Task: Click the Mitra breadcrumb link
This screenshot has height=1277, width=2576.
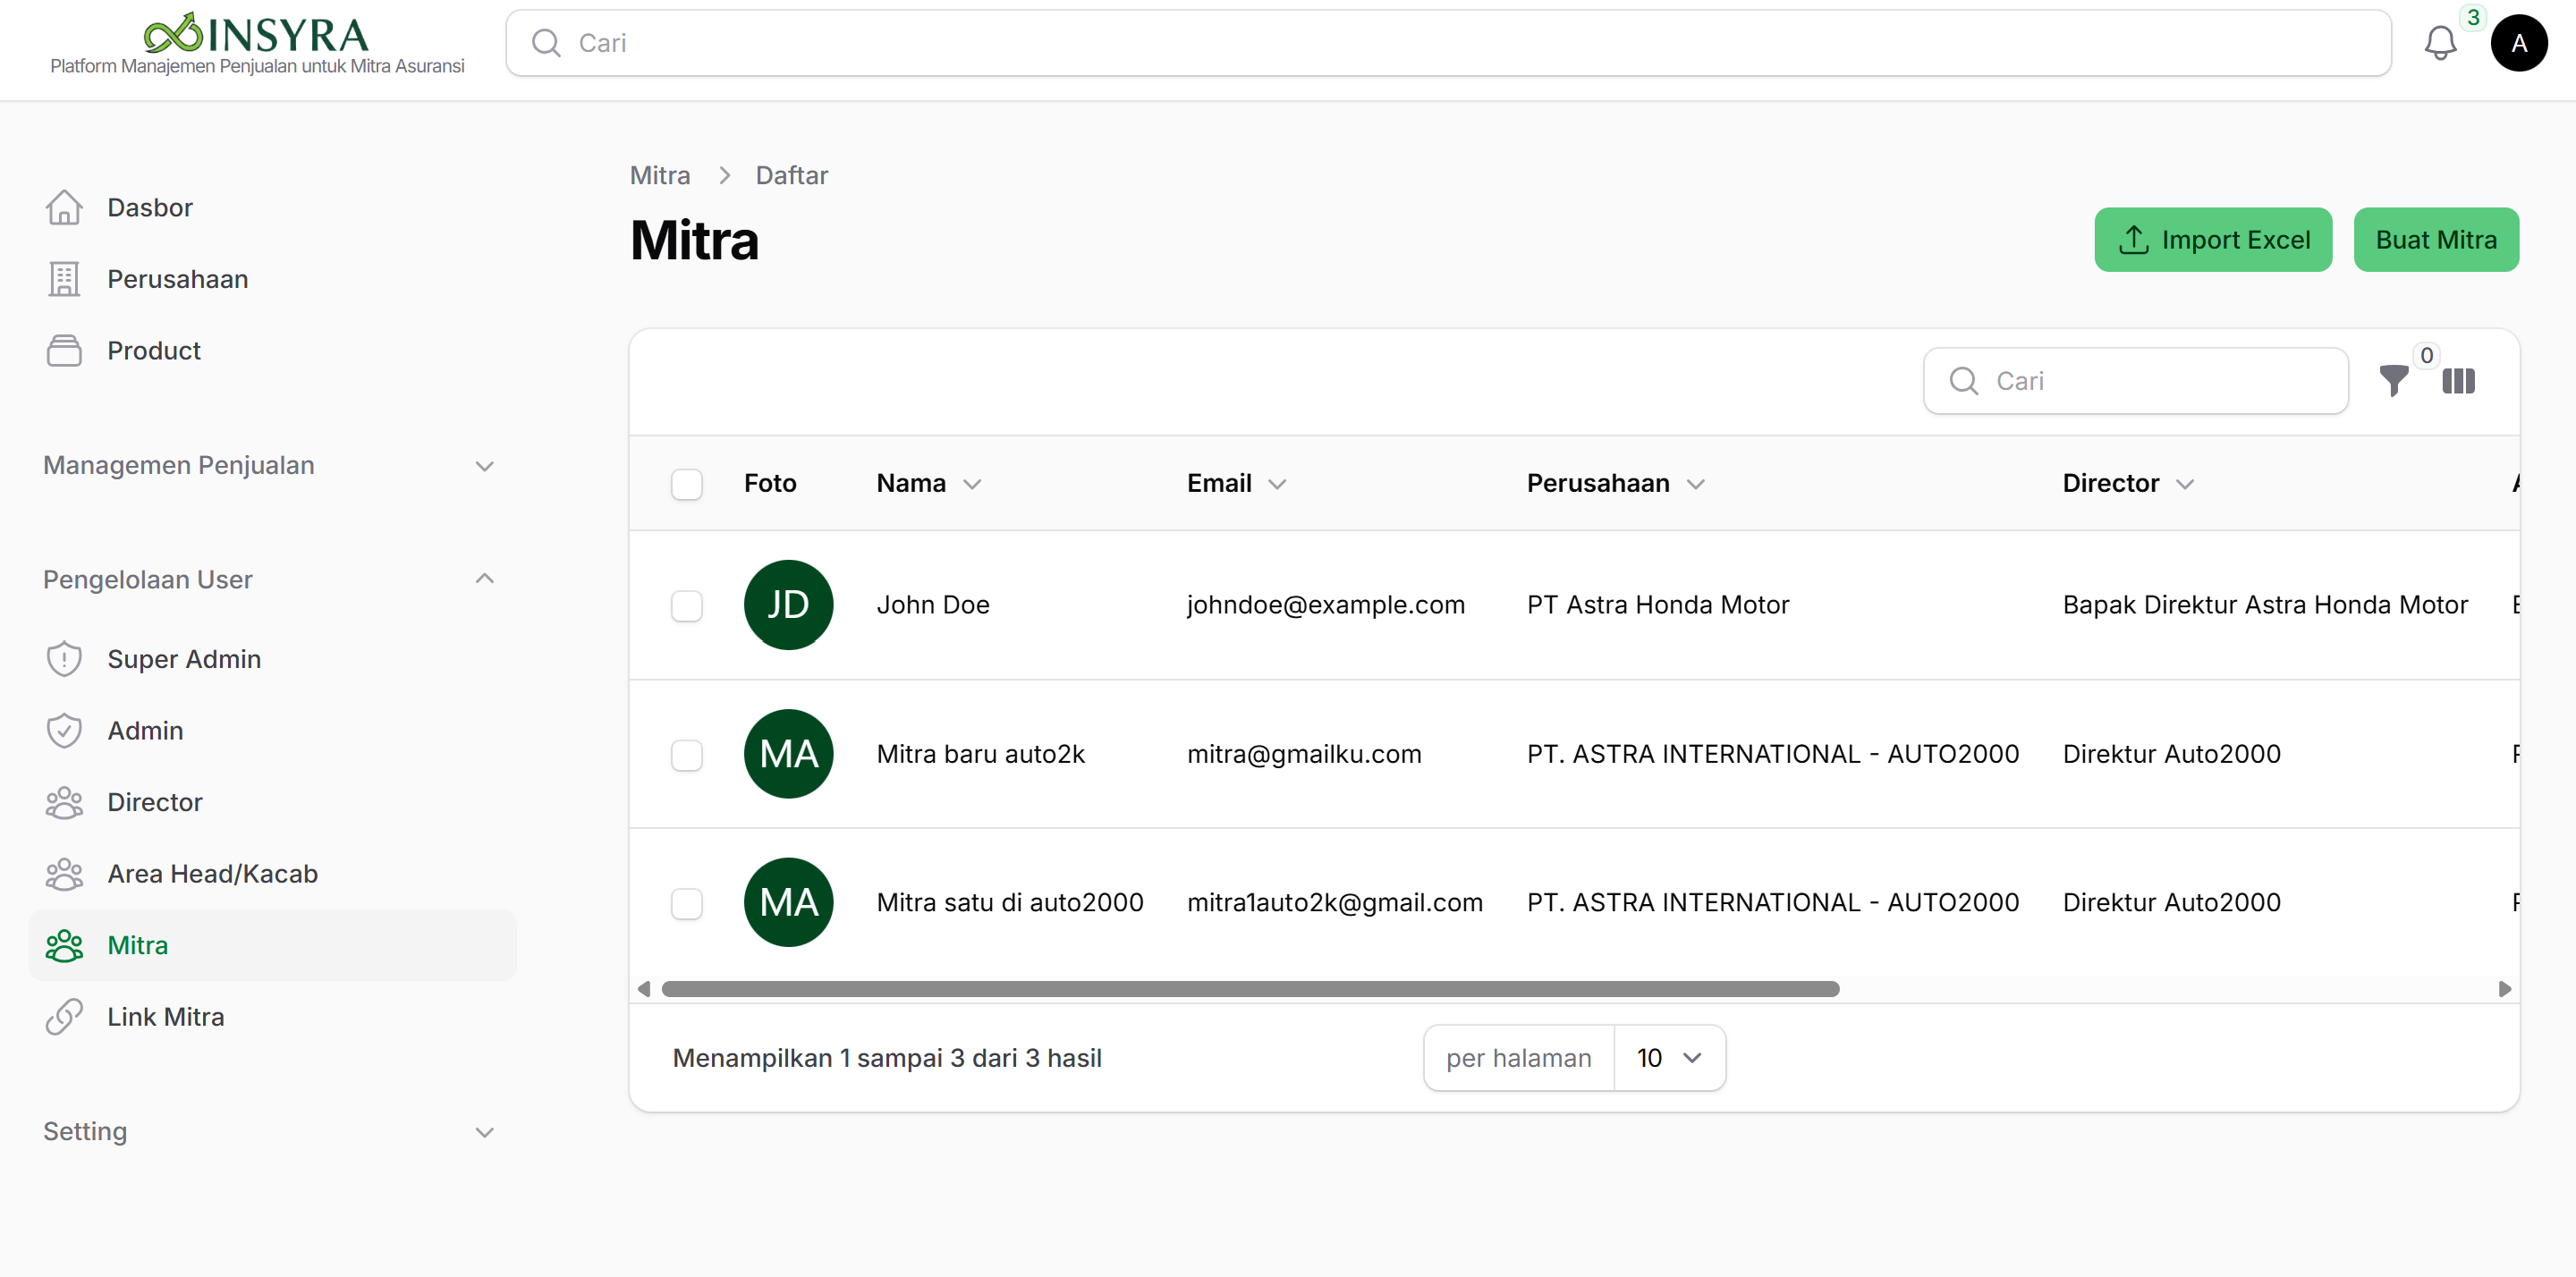Action: pos(660,176)
